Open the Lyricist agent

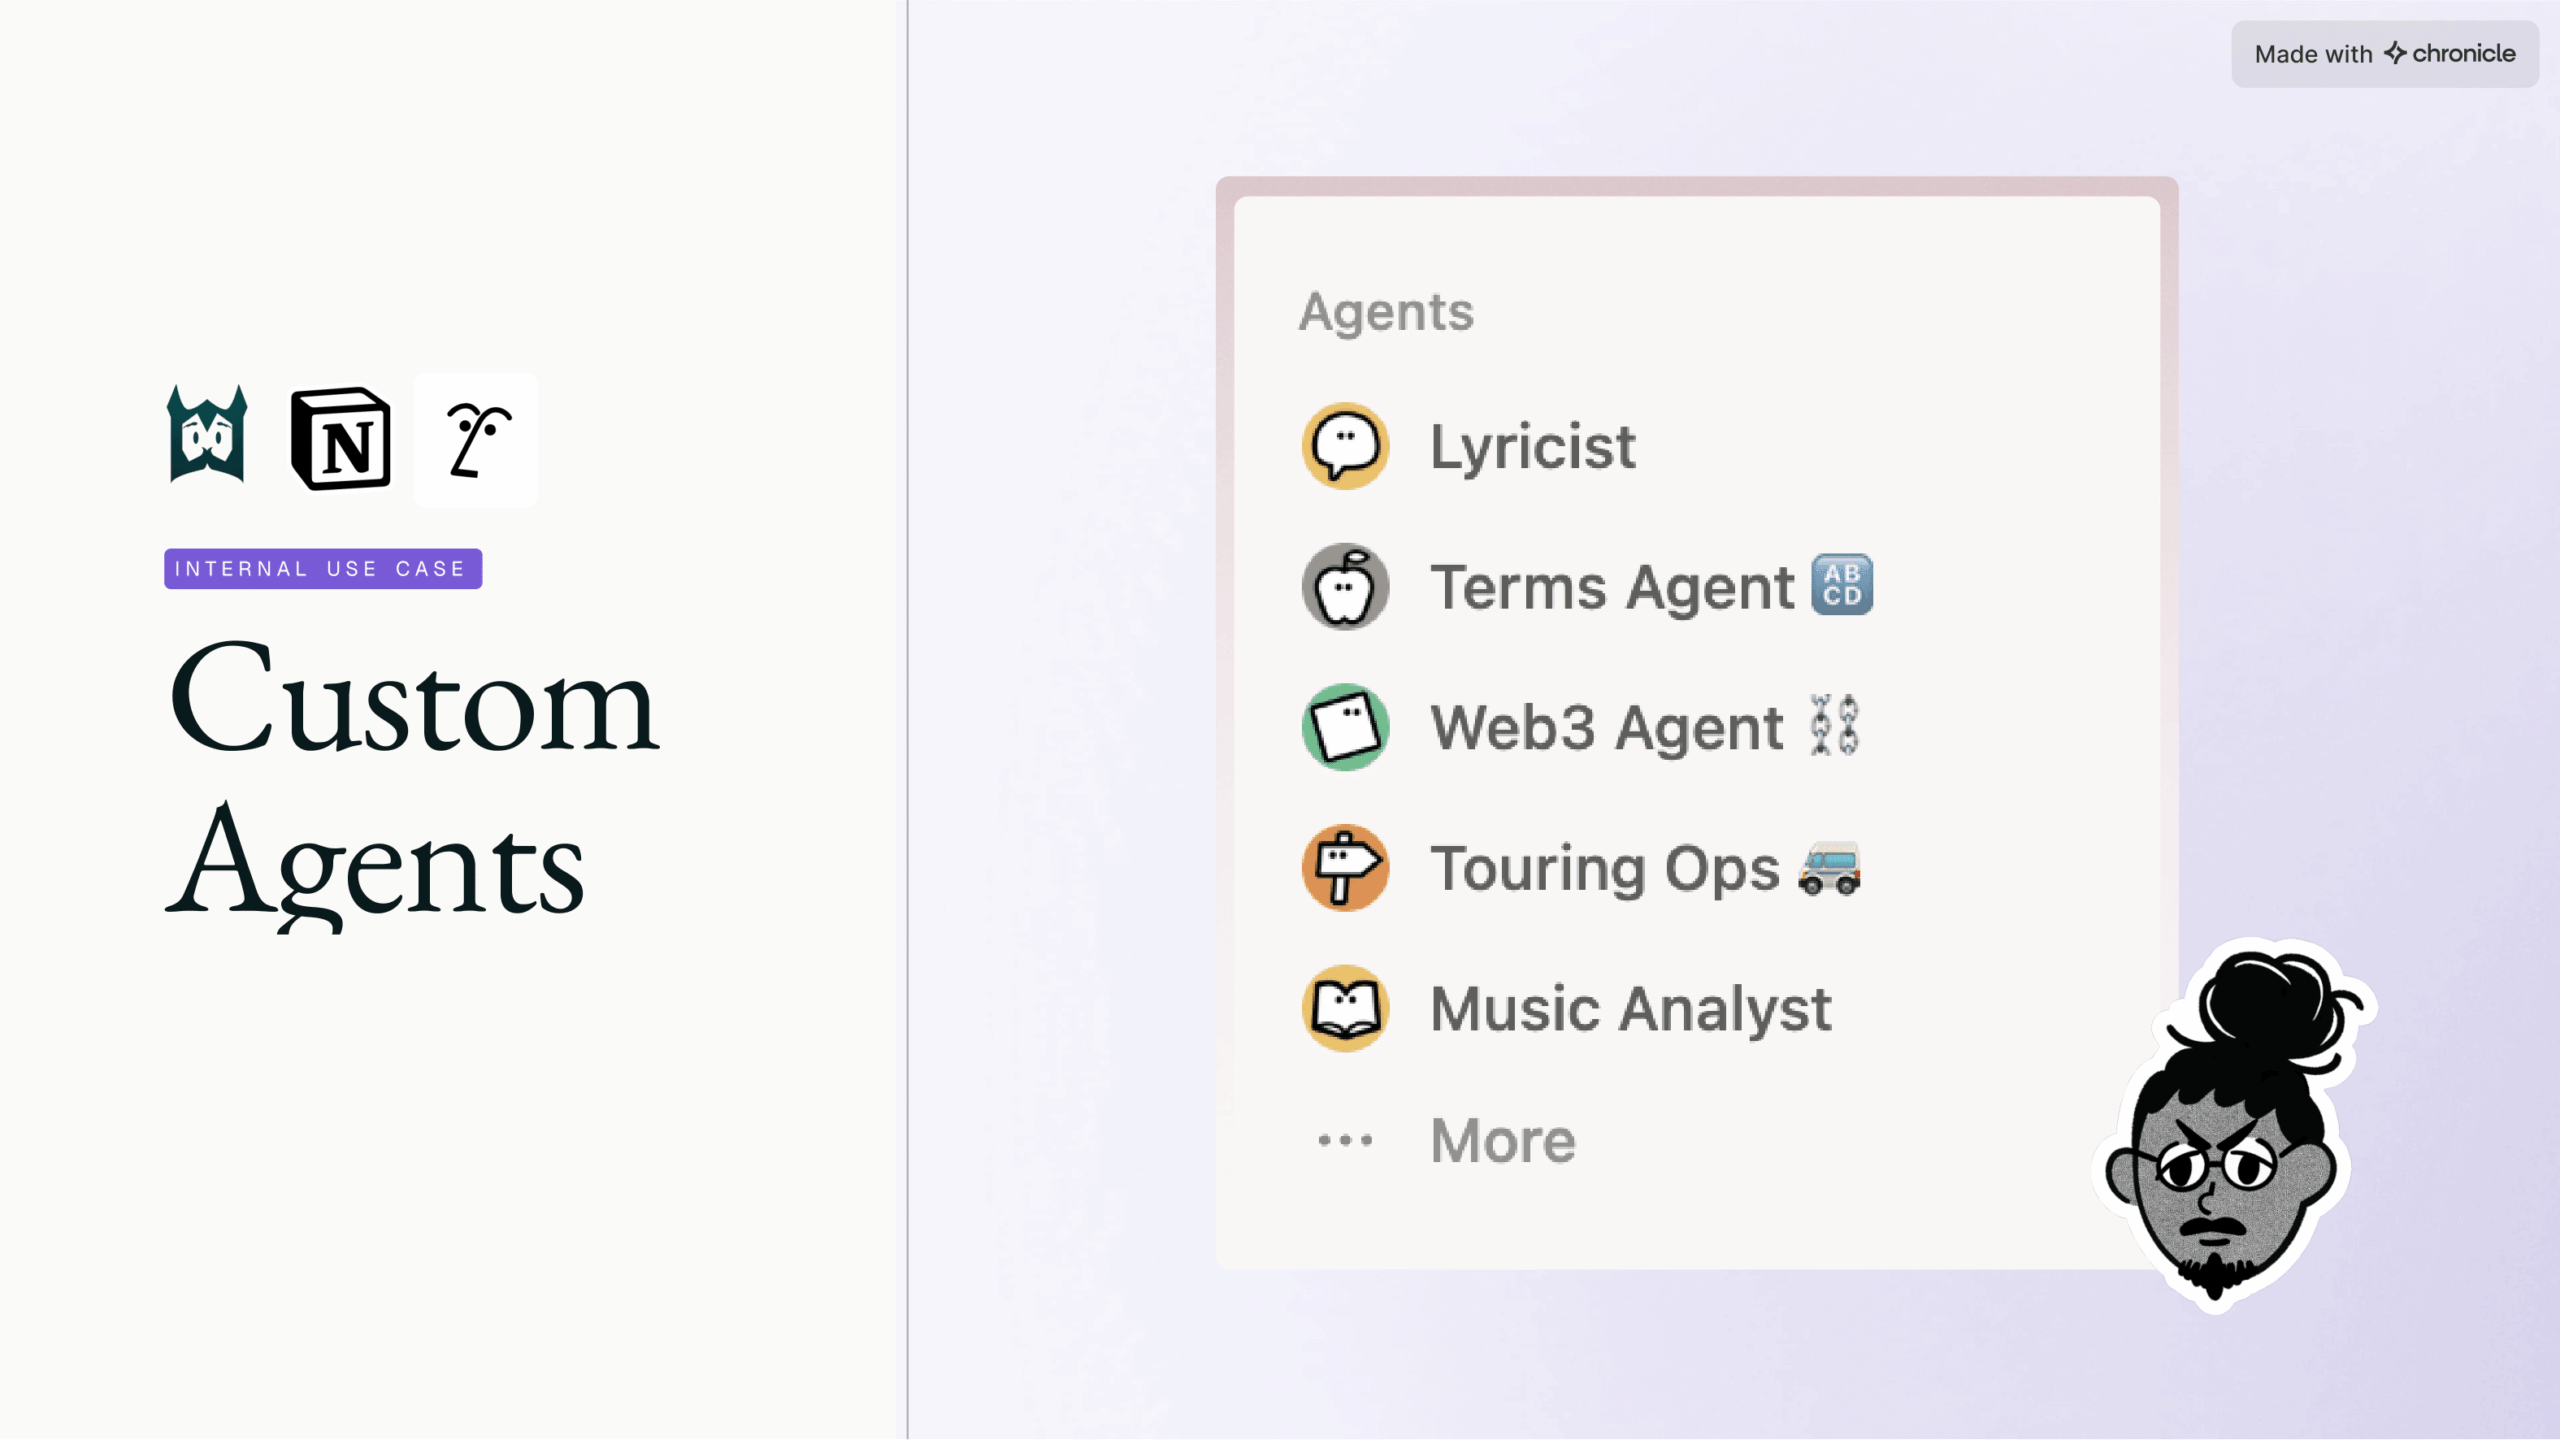pos(1532,446)
